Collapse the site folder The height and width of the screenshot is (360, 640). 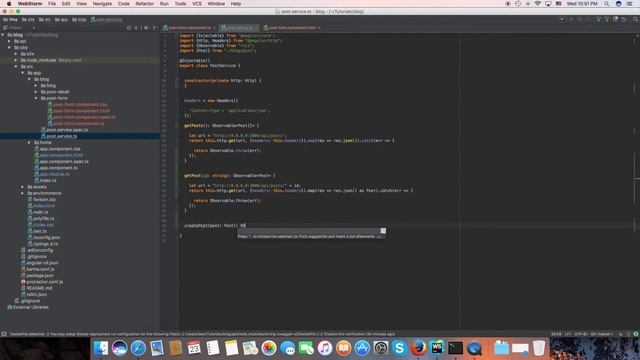pyautogui.click(x=10, y=47)
